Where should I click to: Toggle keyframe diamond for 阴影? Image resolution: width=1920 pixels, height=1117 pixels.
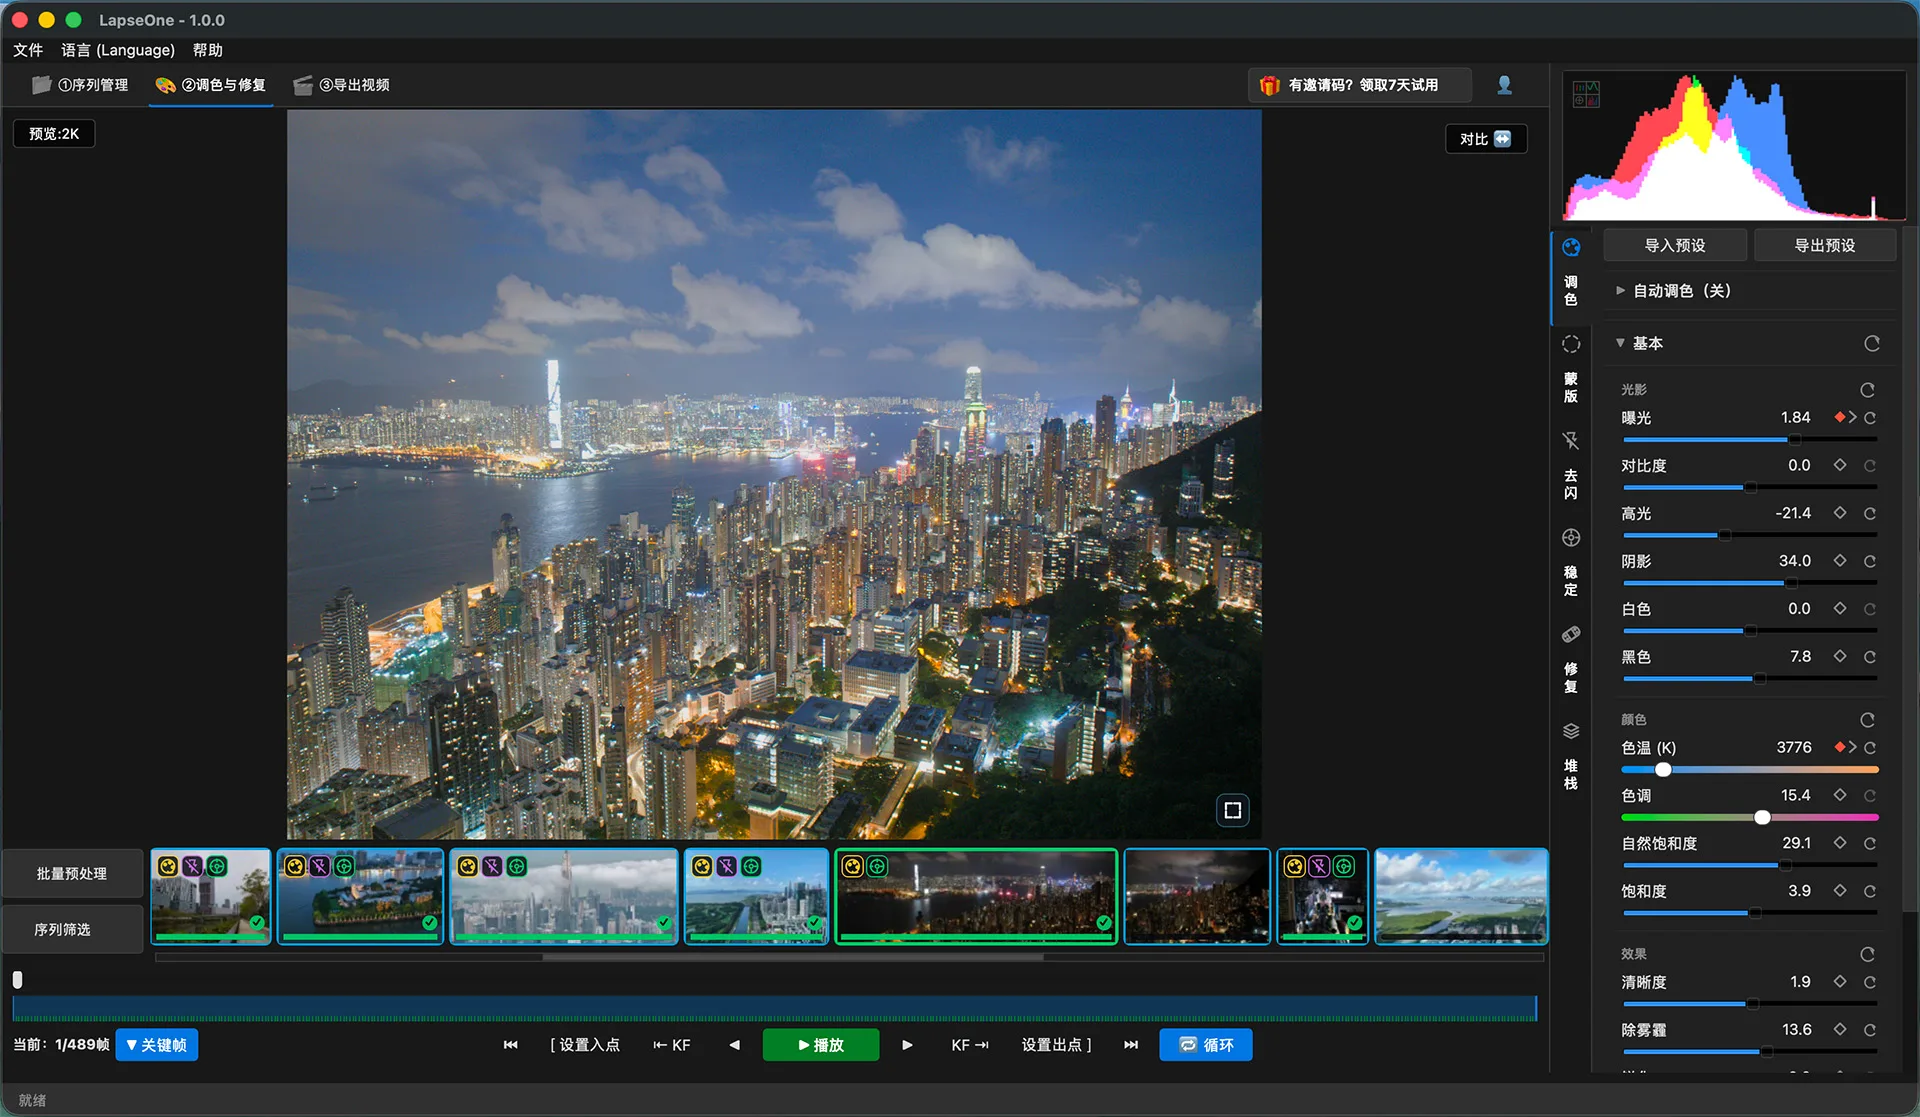(1840, 561)
